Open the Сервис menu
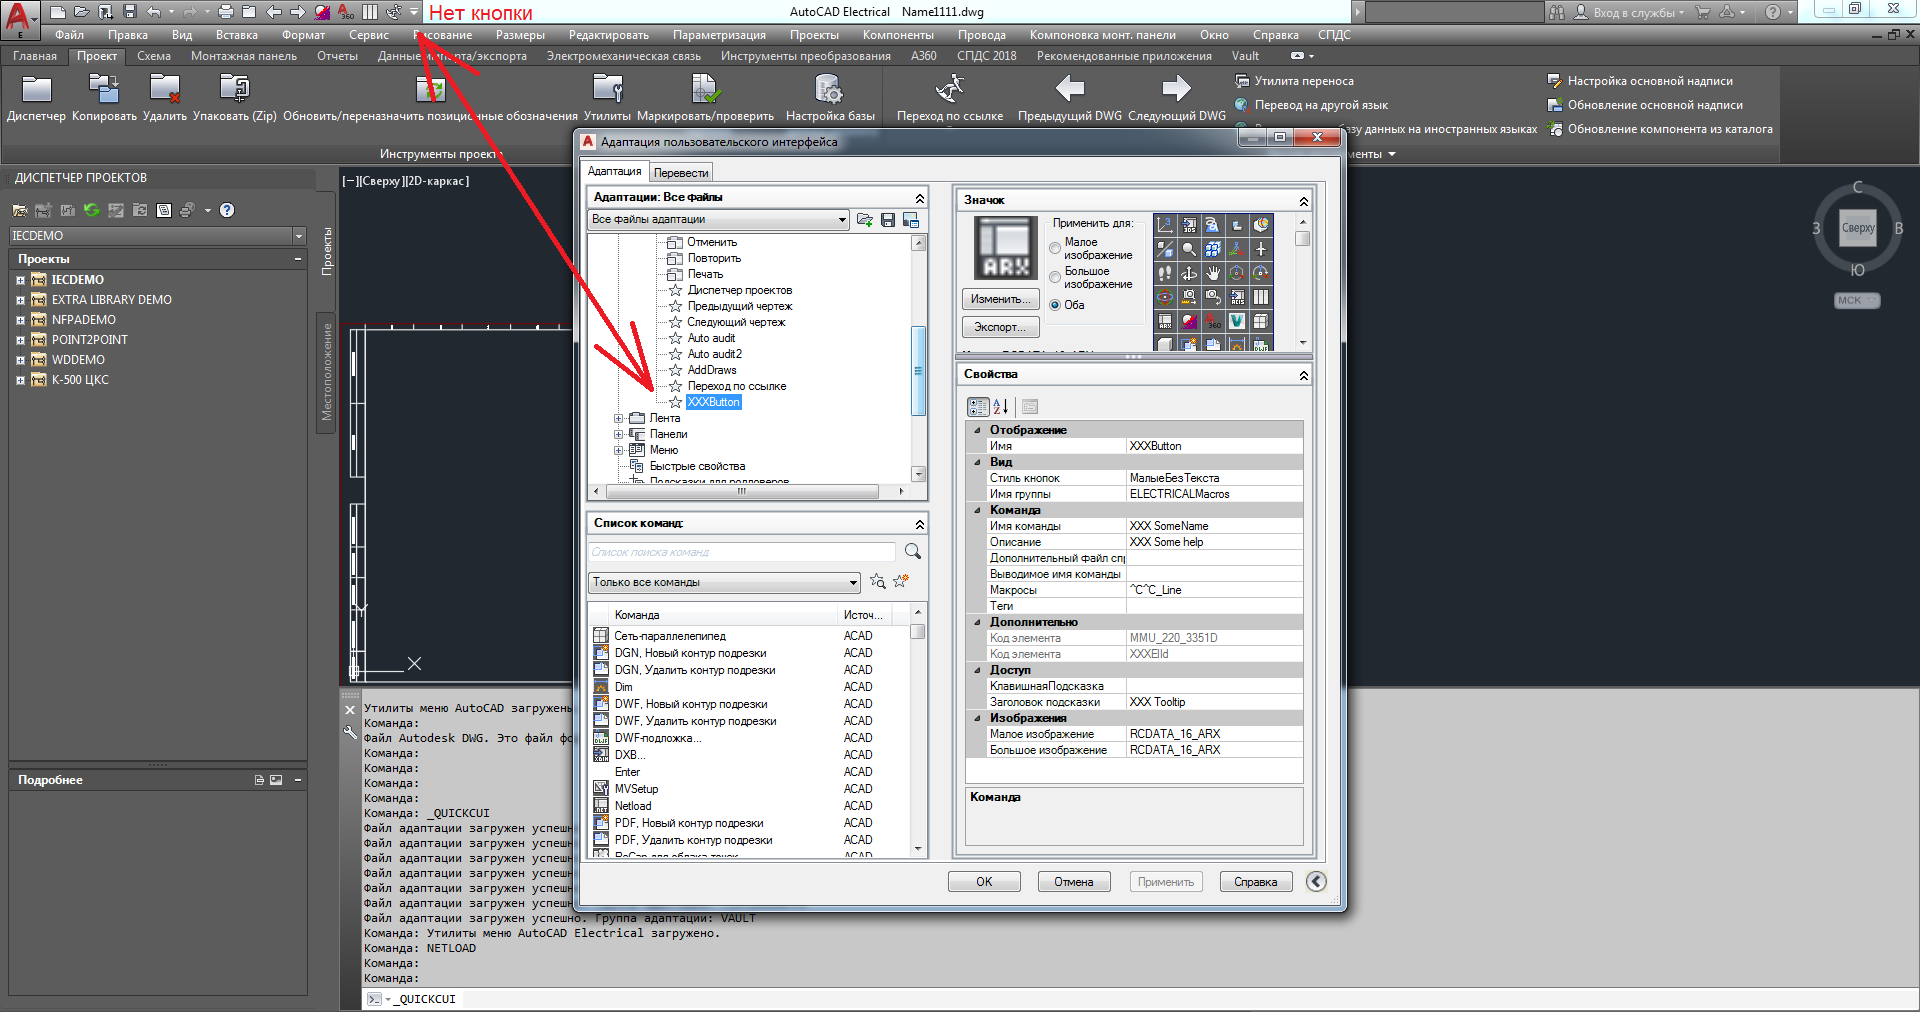The height and width of the screenshot is (1012, 1920). pos(369,35)
